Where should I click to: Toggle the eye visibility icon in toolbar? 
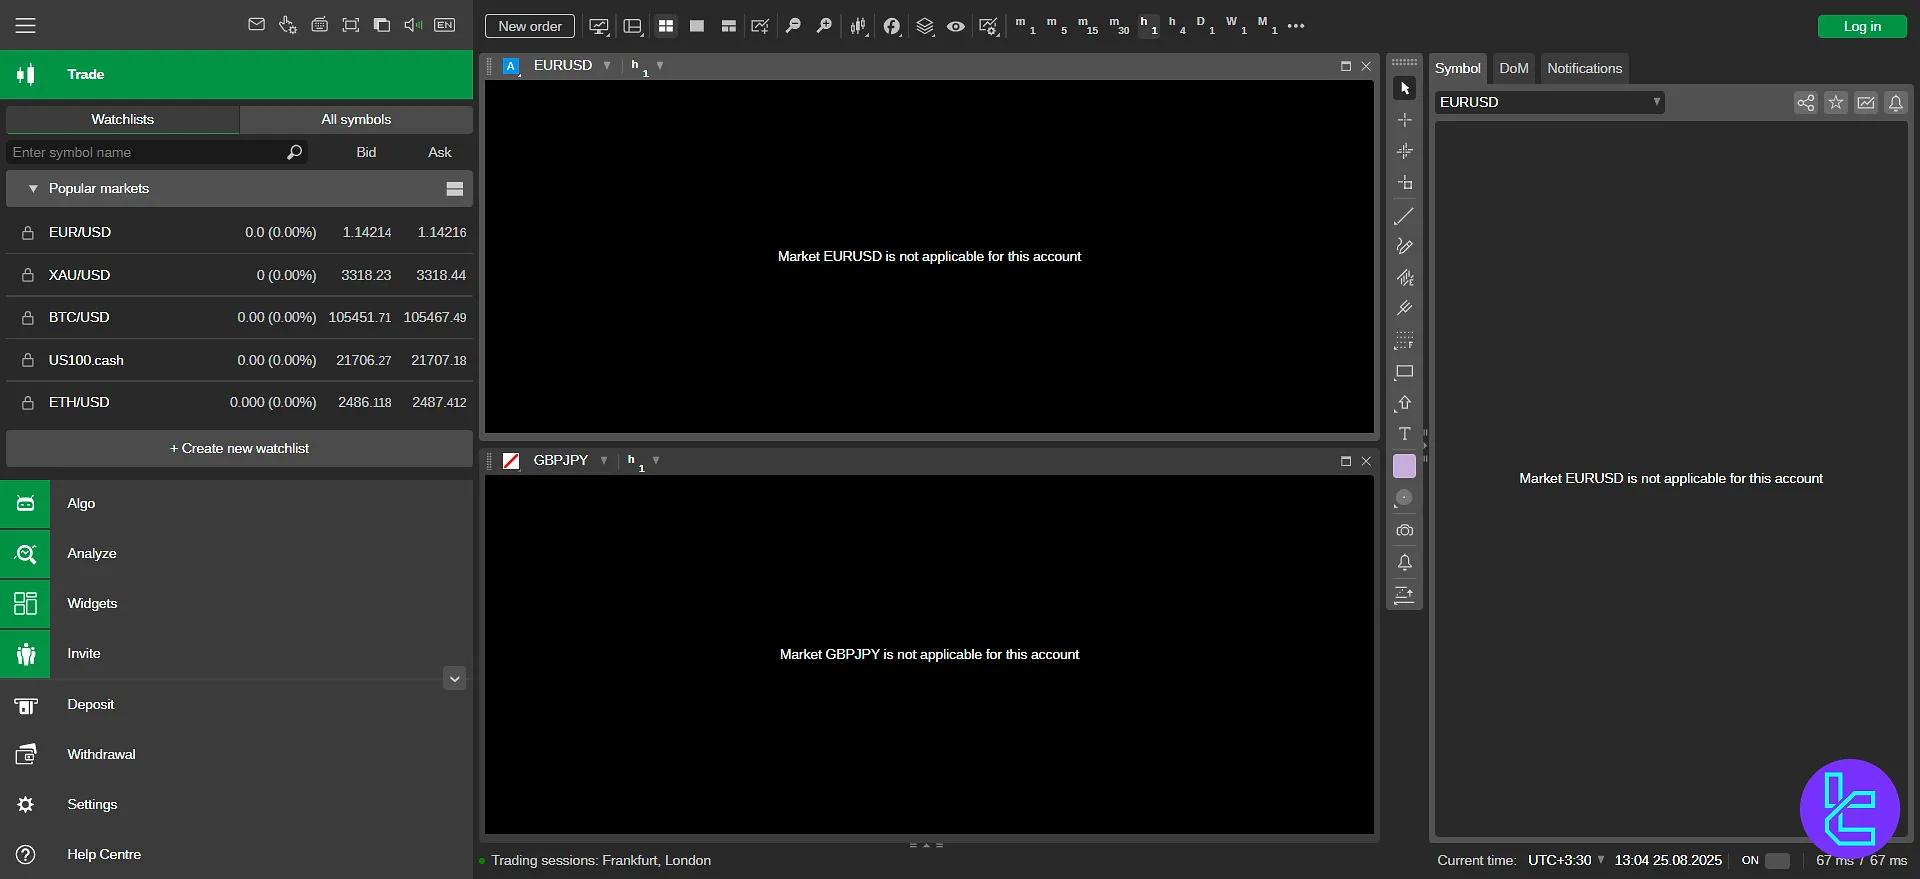[956, 26]
